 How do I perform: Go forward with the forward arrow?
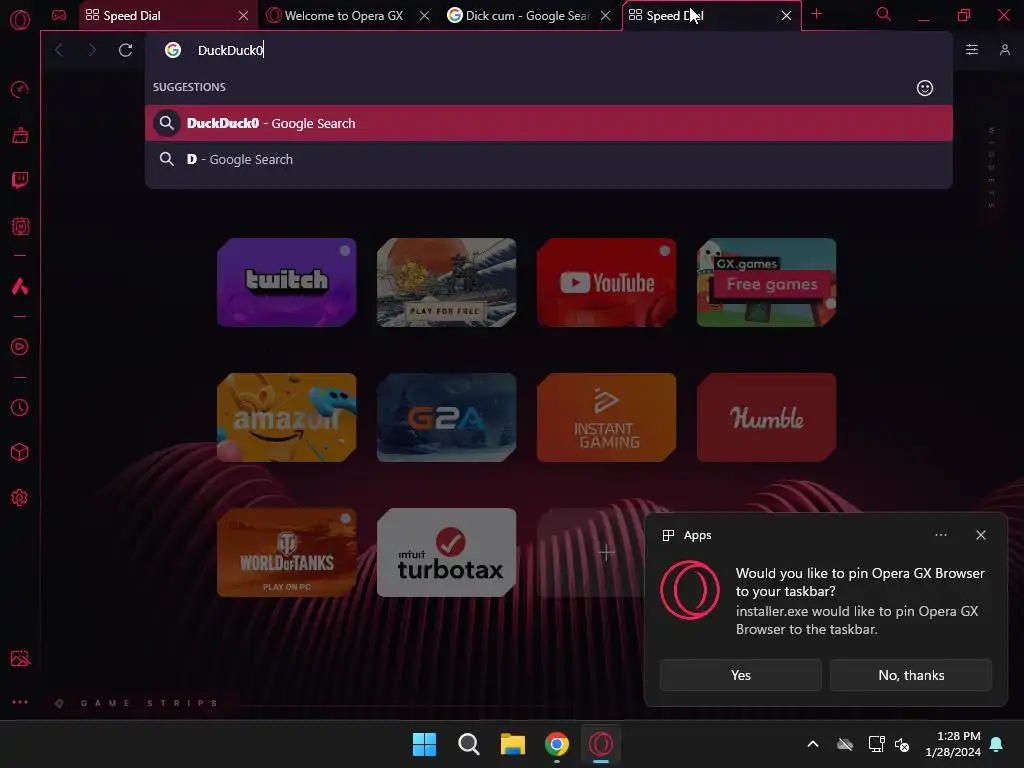[x=92, y=50]
